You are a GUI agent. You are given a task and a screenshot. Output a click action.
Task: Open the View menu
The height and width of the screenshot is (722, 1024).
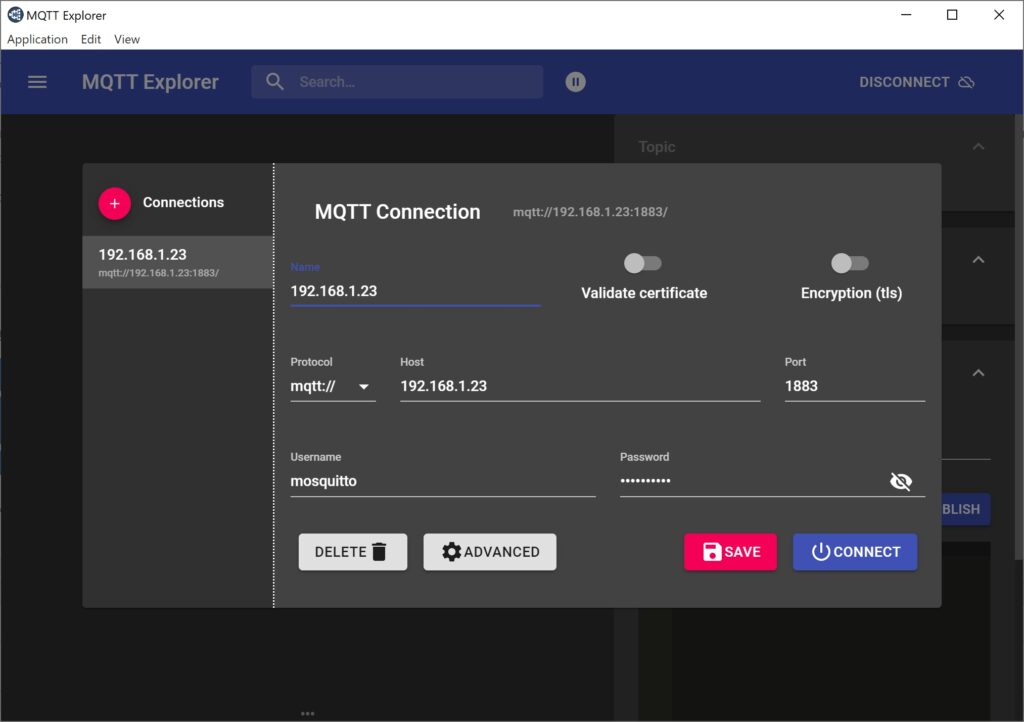click(127, 39)
